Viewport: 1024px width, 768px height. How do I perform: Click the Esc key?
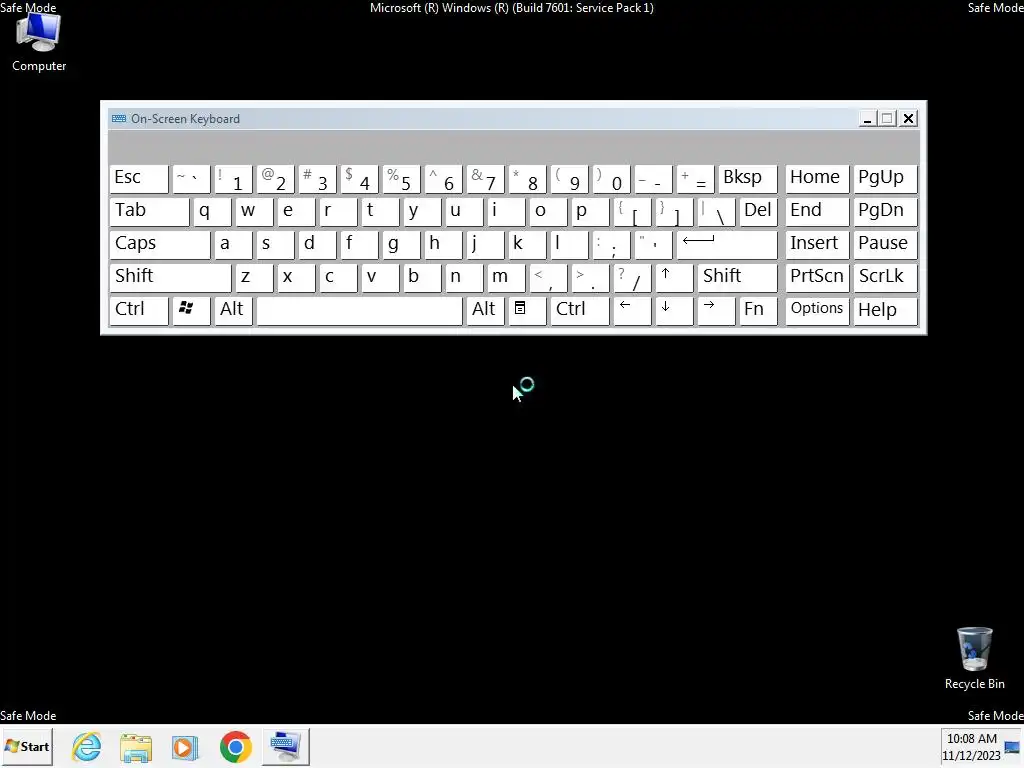[x=138, y=178]
